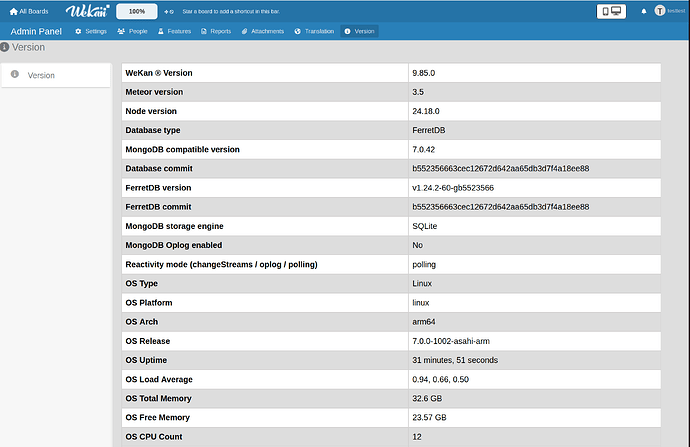Click WeKan version value 9.85.0
Screen dimensions: 690x447
pyautogui.click(x=424, y=73)
